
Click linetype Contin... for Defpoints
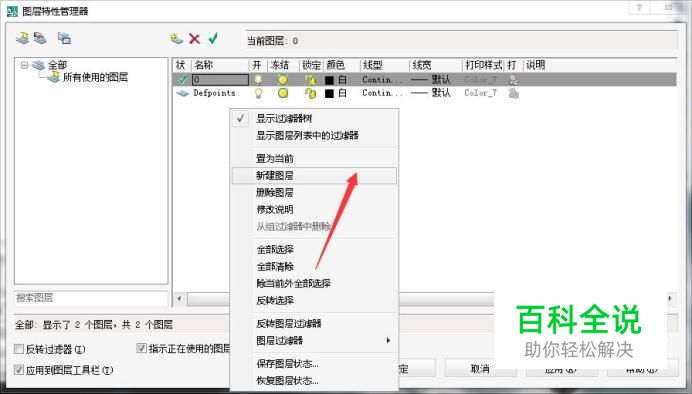382,93
